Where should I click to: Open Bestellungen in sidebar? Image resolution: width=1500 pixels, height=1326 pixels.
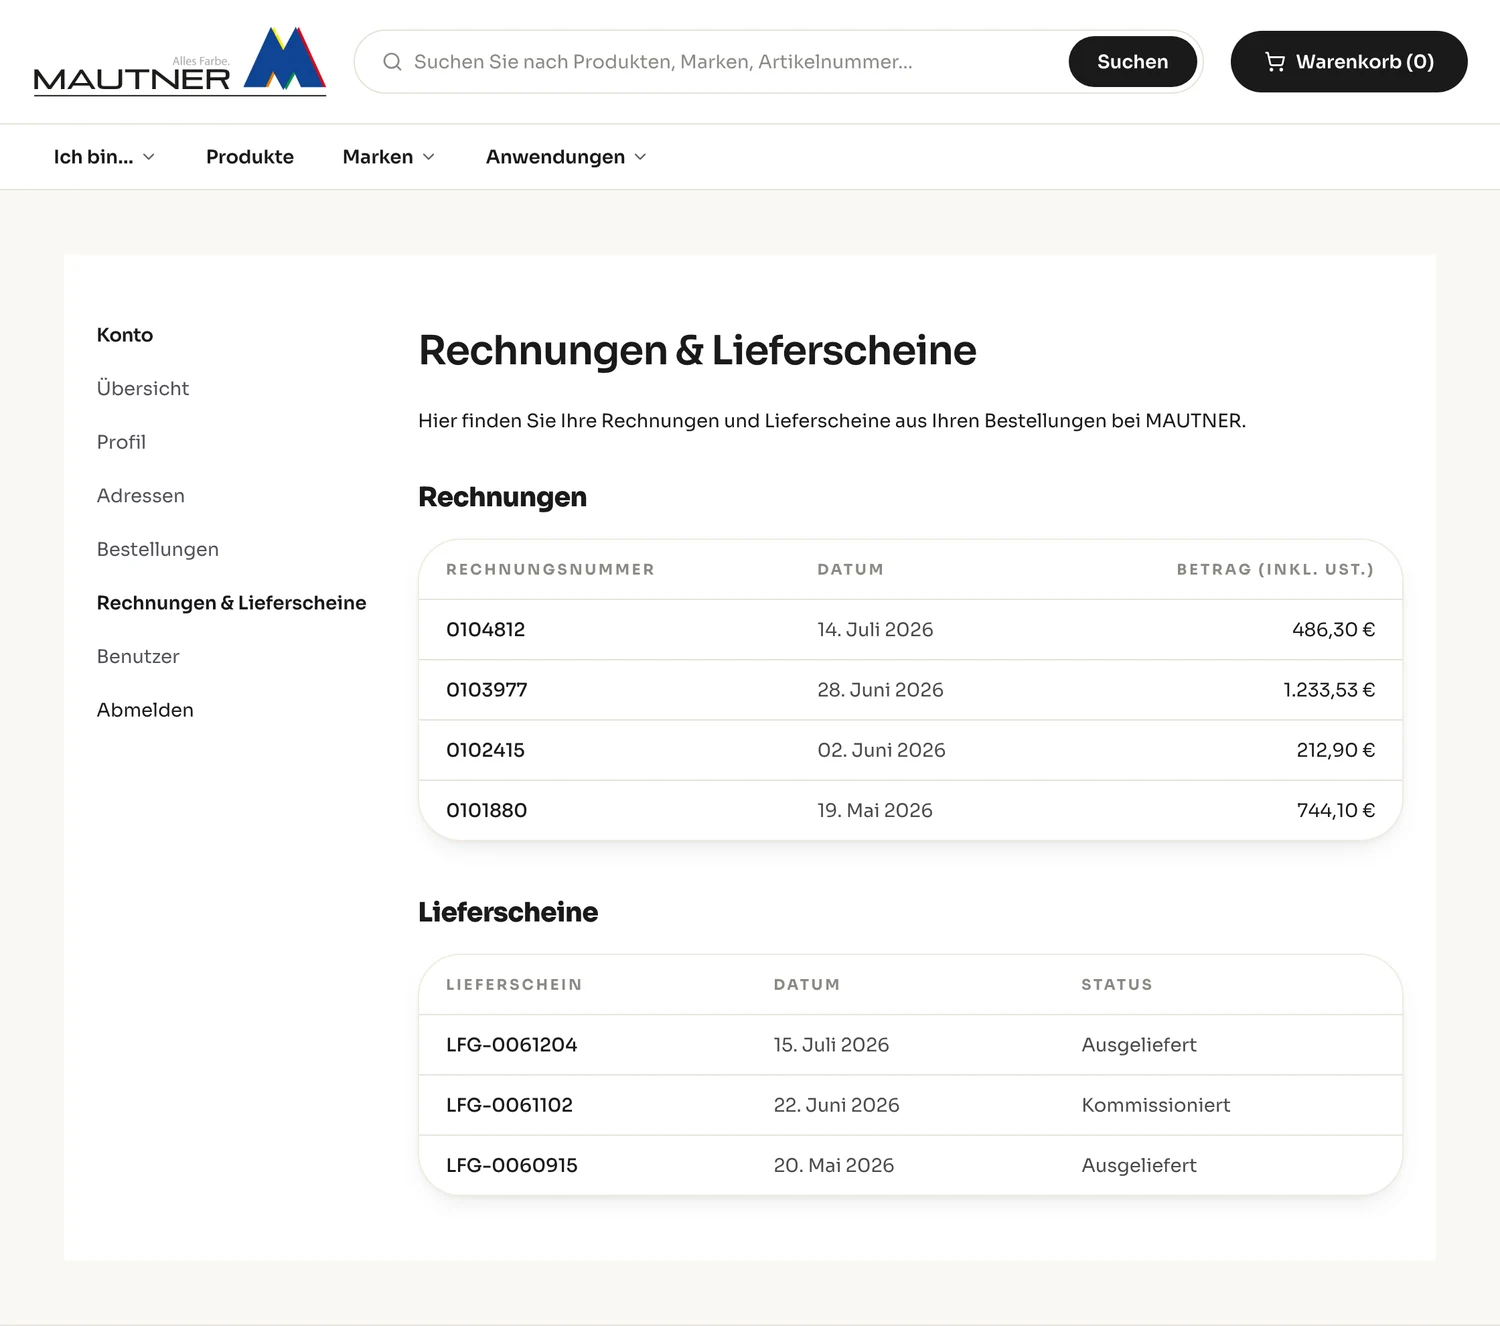(158, 549)
